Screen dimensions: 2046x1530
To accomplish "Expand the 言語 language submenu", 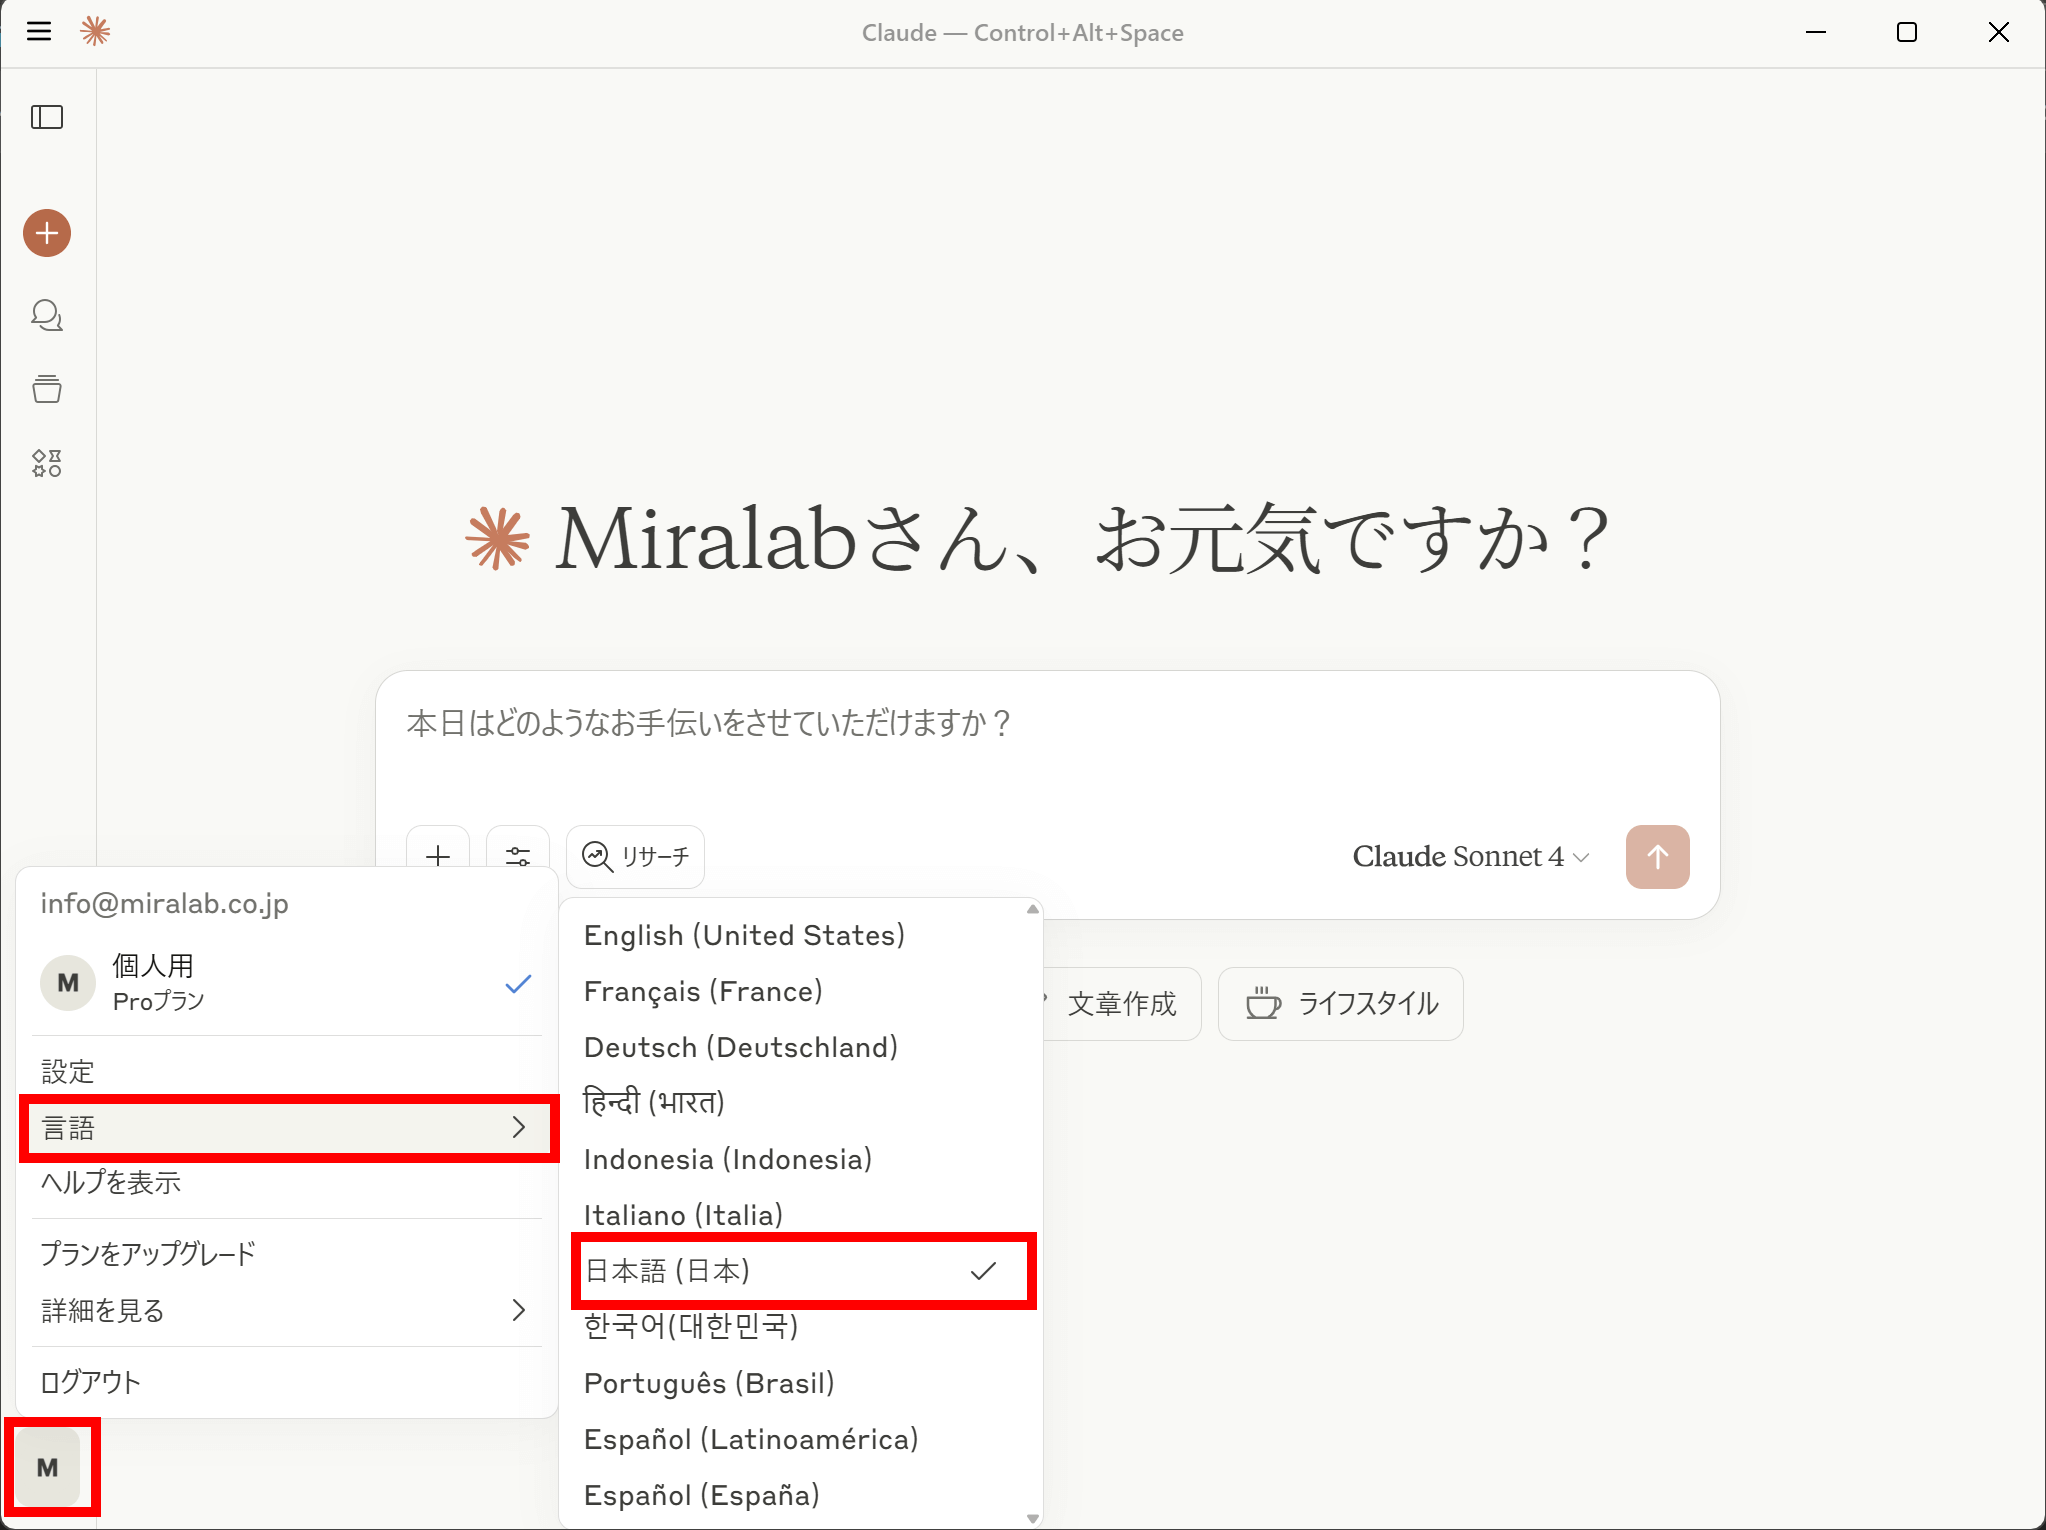I will pos(286,1127).
